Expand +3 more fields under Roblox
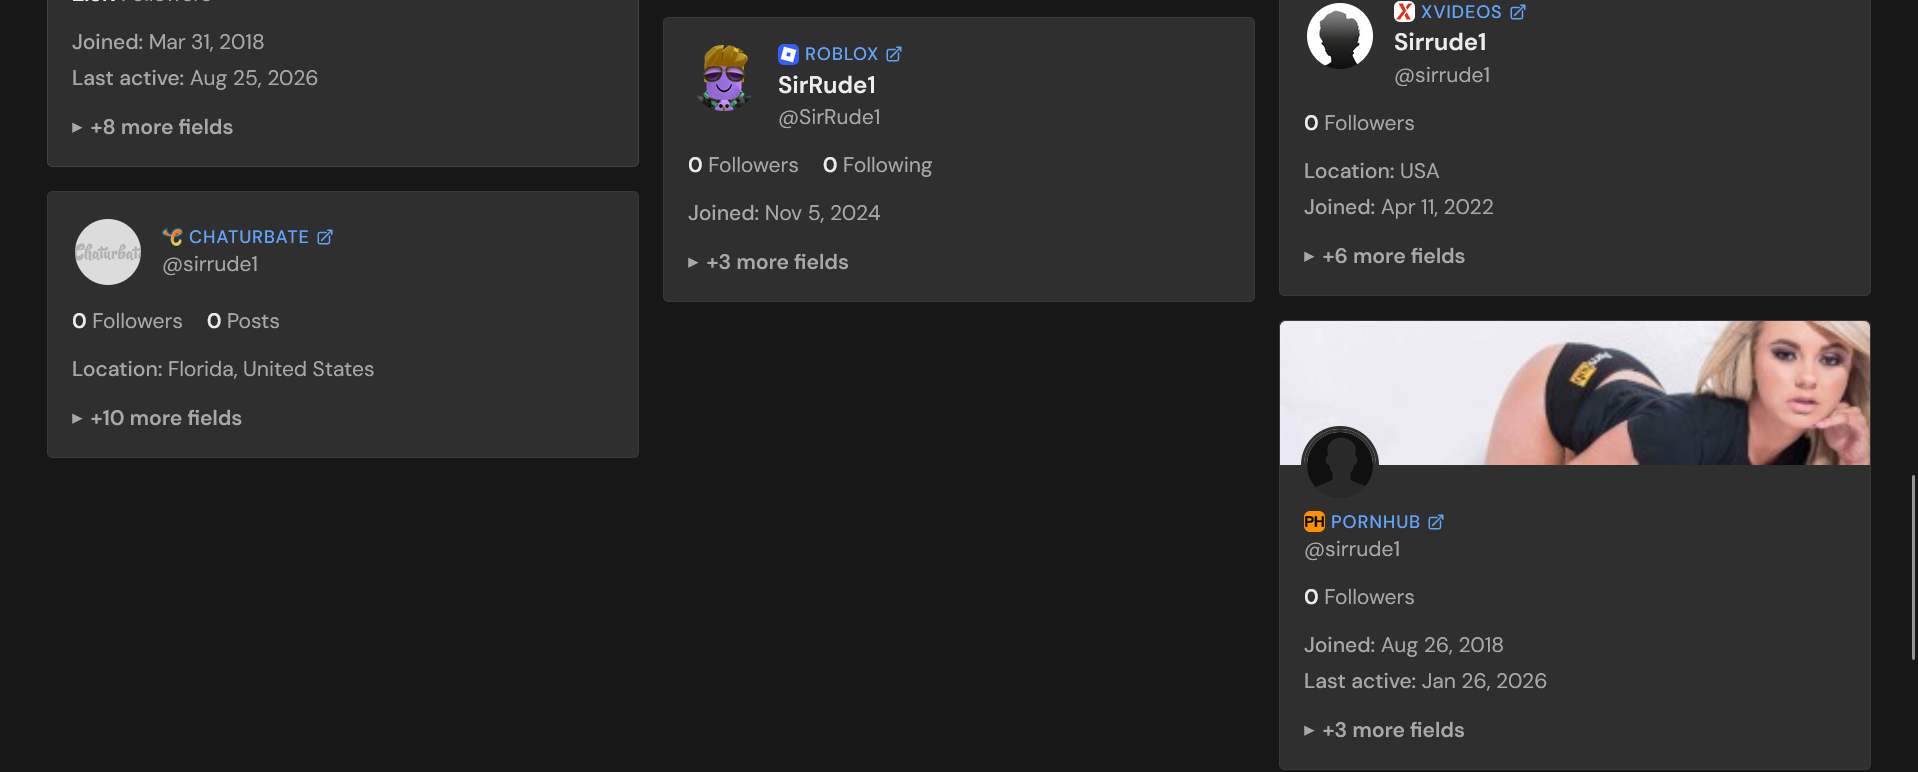Viewport: 1918px width, 772px height. coord(768,262)
